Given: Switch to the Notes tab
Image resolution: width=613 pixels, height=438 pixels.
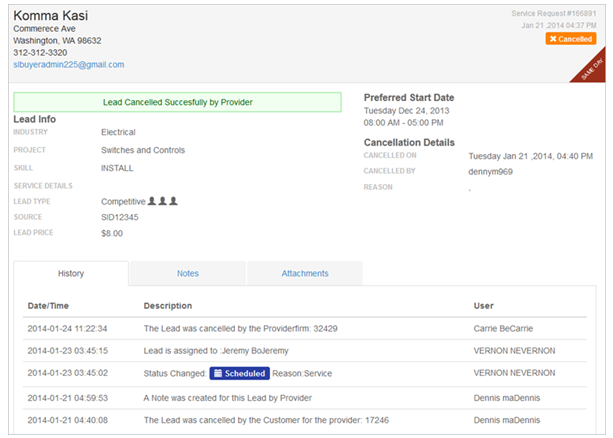Looking at the screenshot, I should click(x=187, y=273).
